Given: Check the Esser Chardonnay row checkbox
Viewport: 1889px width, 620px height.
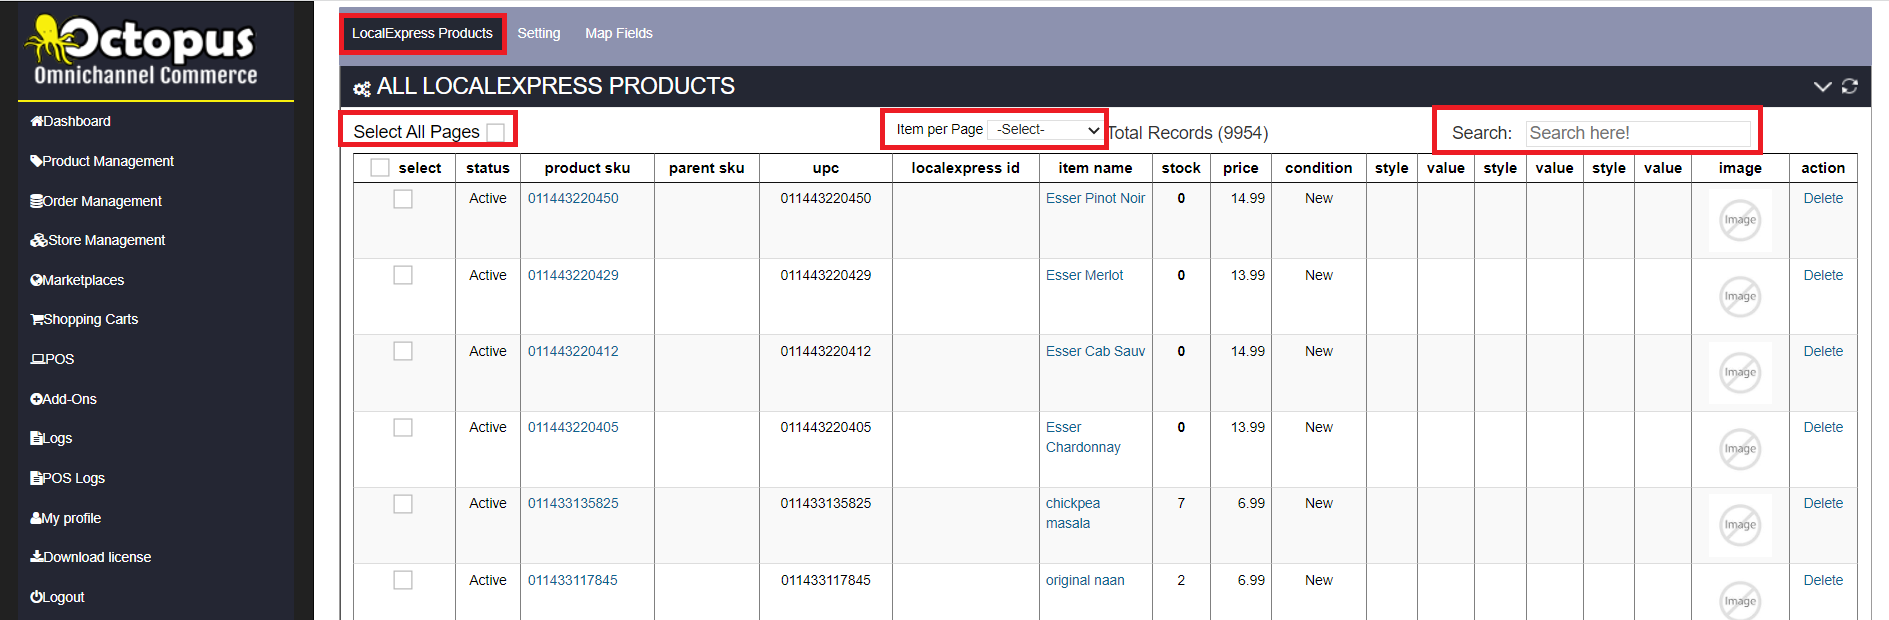Looking at the screenshot, I should pos(403,428).
